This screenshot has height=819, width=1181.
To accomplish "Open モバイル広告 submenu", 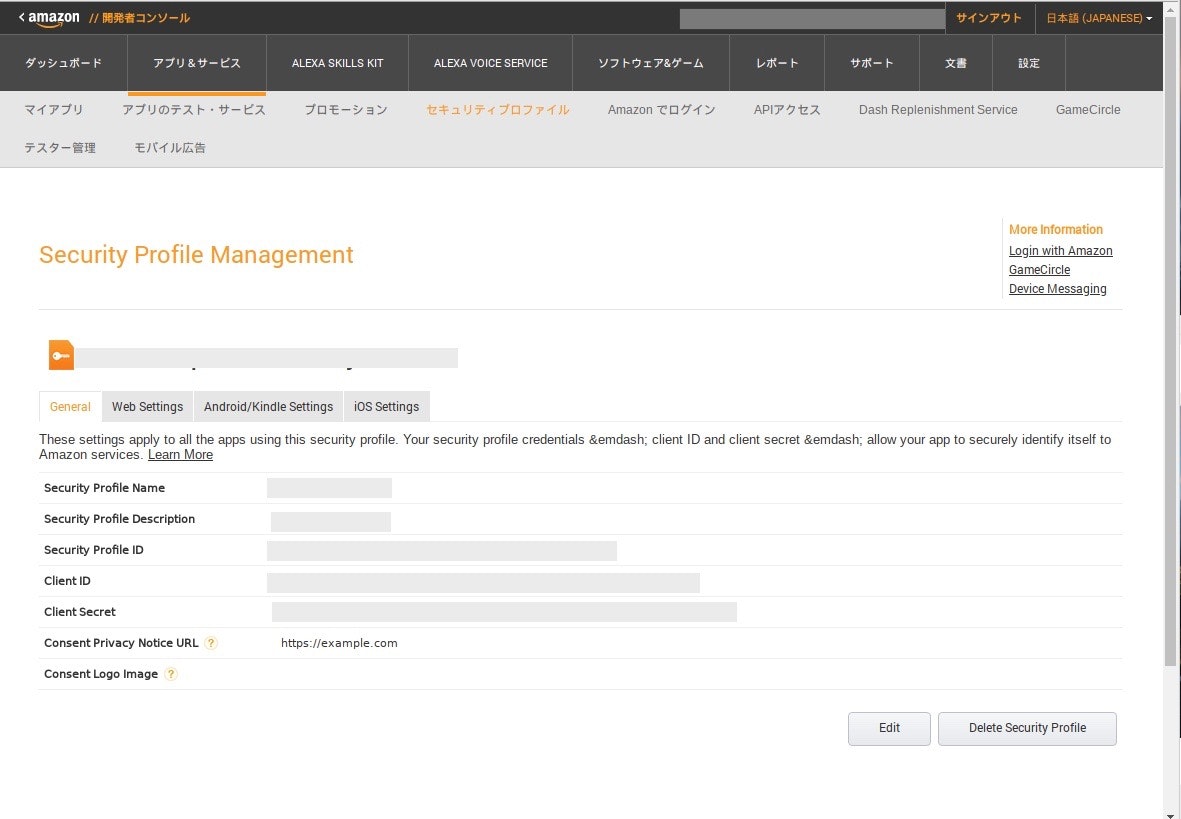I will [x=169, y=148].
